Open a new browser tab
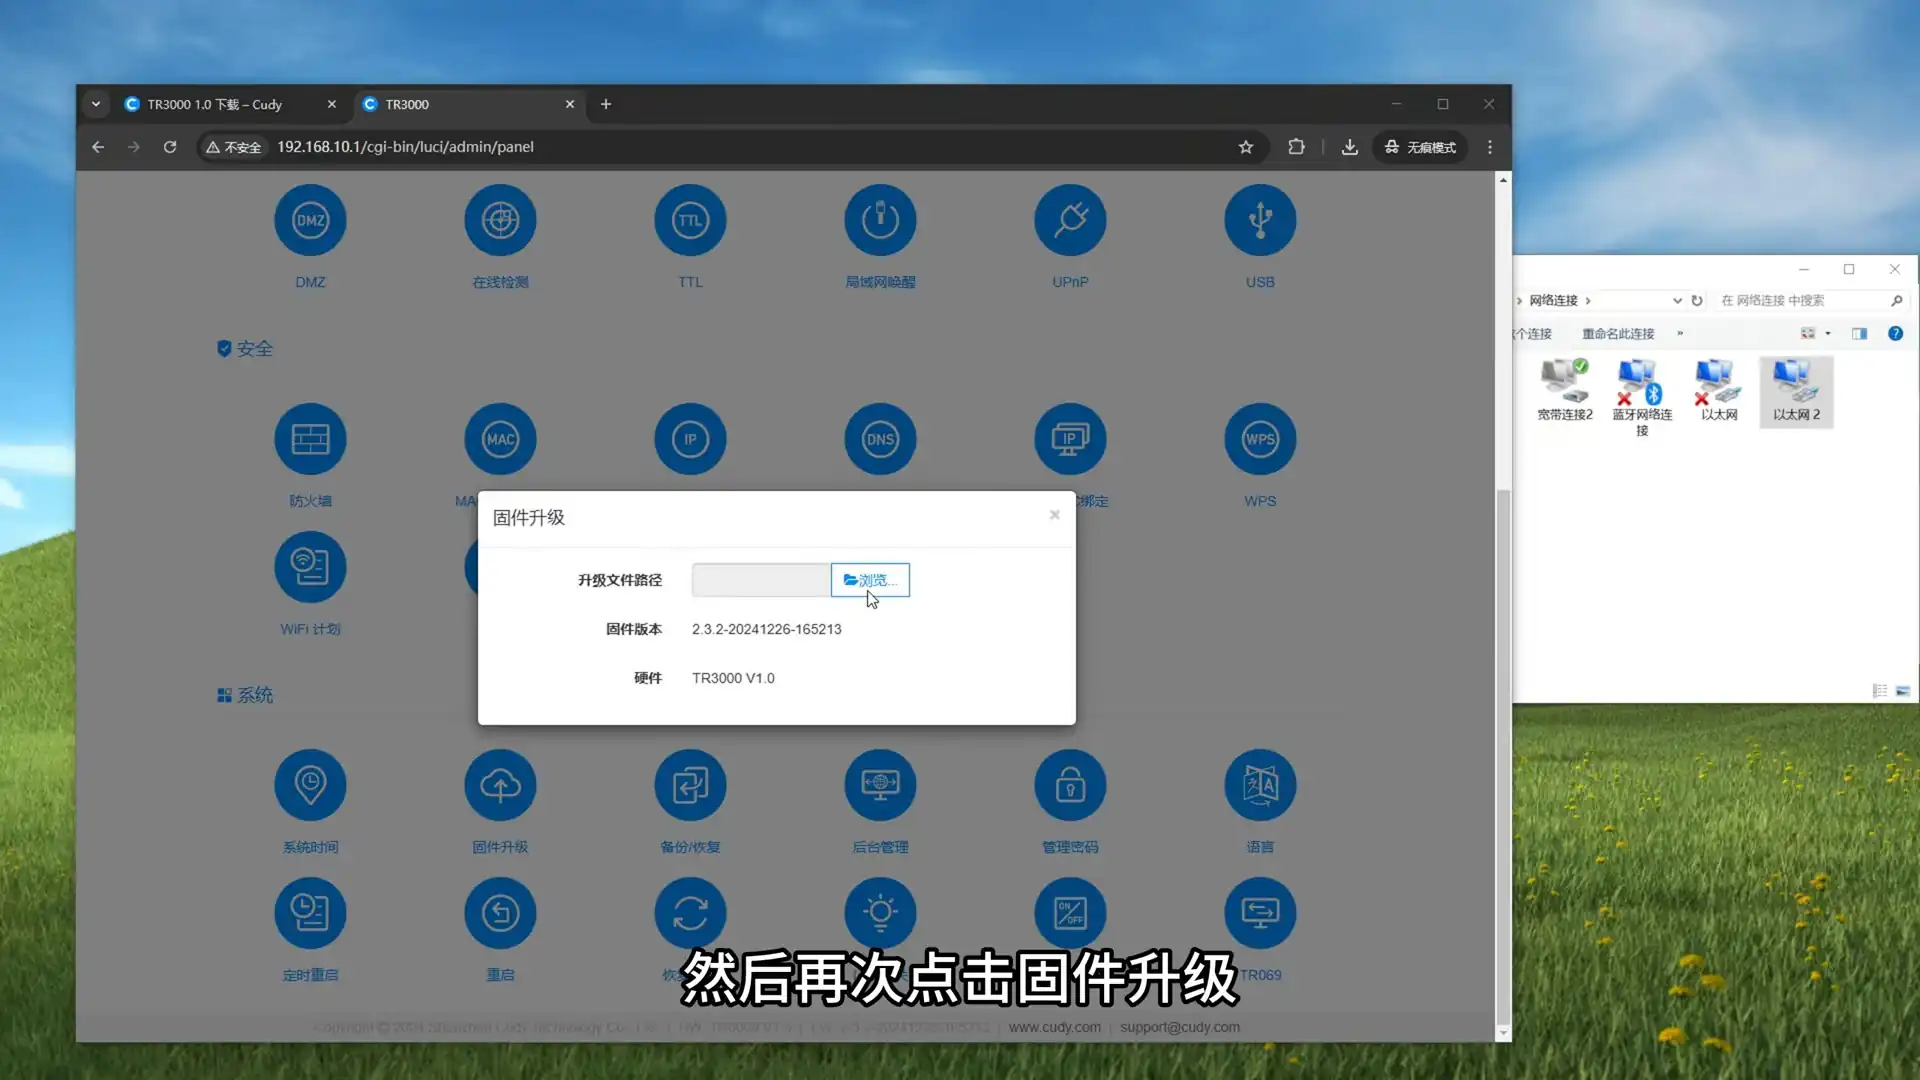 [x=606, y=104]
